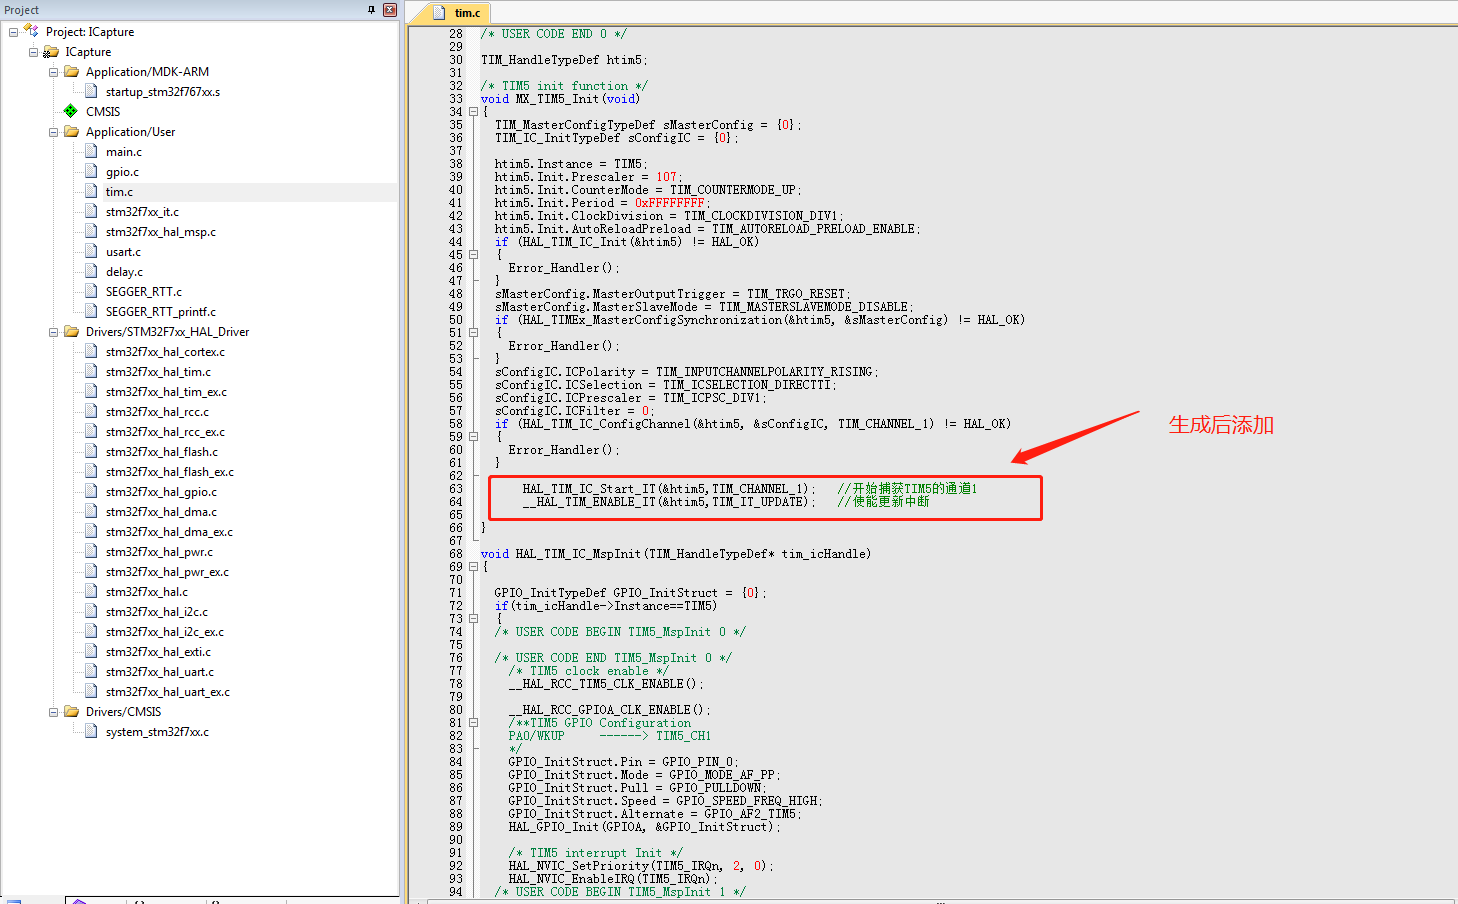Screen dimensions: 1458x904
Task: Click the file icon of stm32f7xx_hal_dma.c
Action: coord(91,511)
